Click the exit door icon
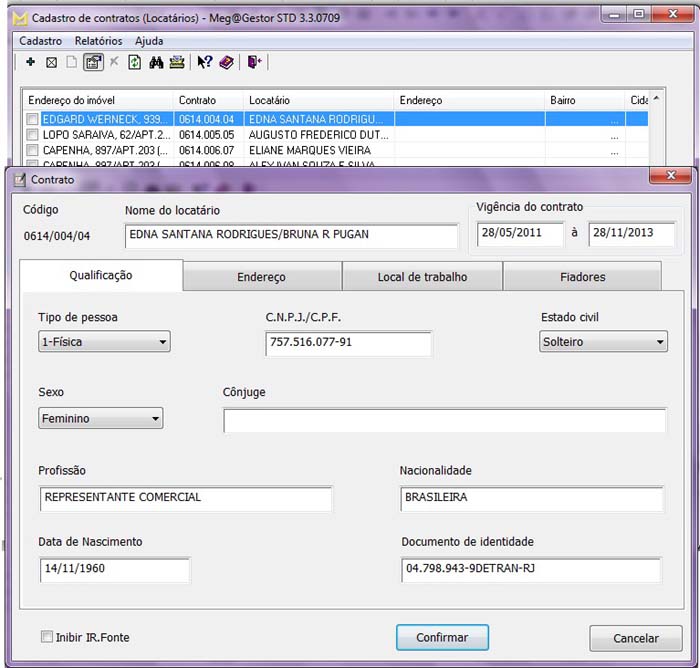 (x=254, y=62)
